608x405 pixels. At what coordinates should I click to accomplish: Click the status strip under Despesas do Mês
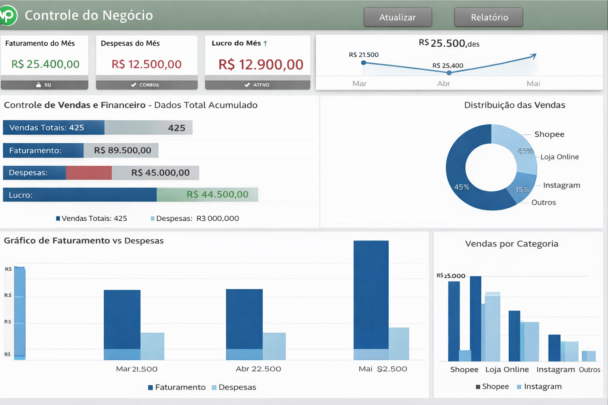pyautogui.click(x=149, y=85)
